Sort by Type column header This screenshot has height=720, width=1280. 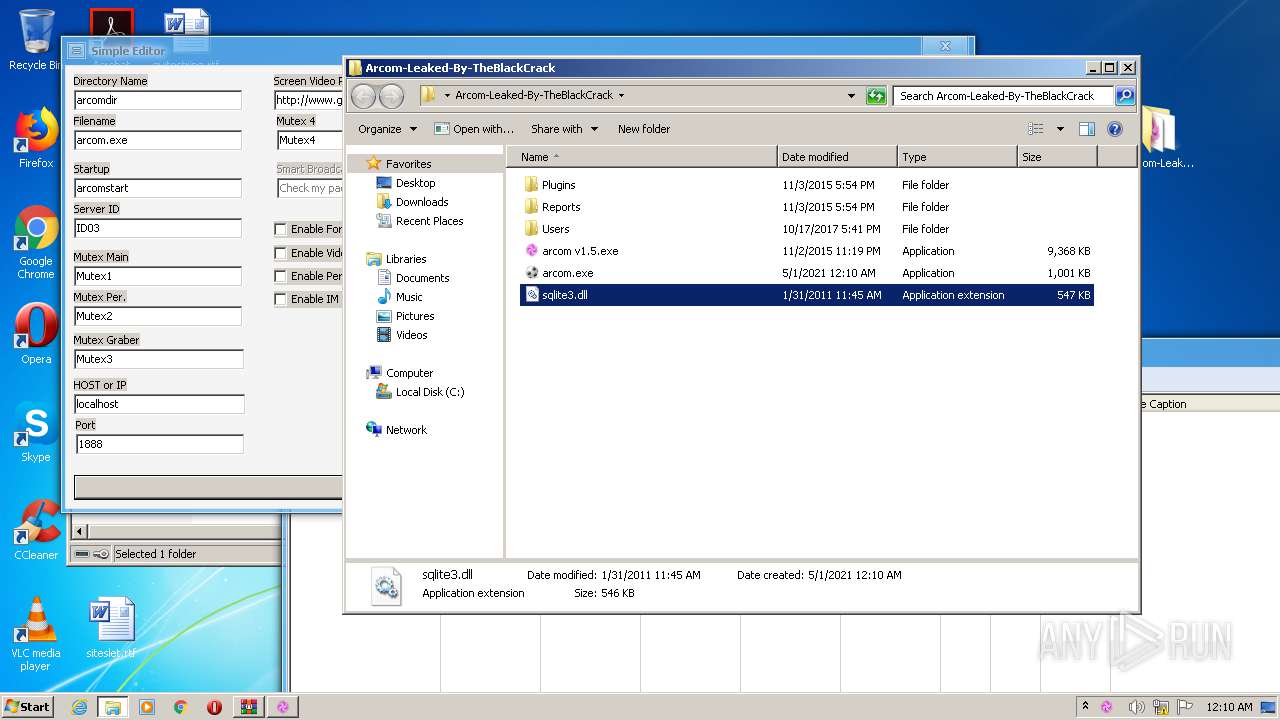click(x=957, y=157)
